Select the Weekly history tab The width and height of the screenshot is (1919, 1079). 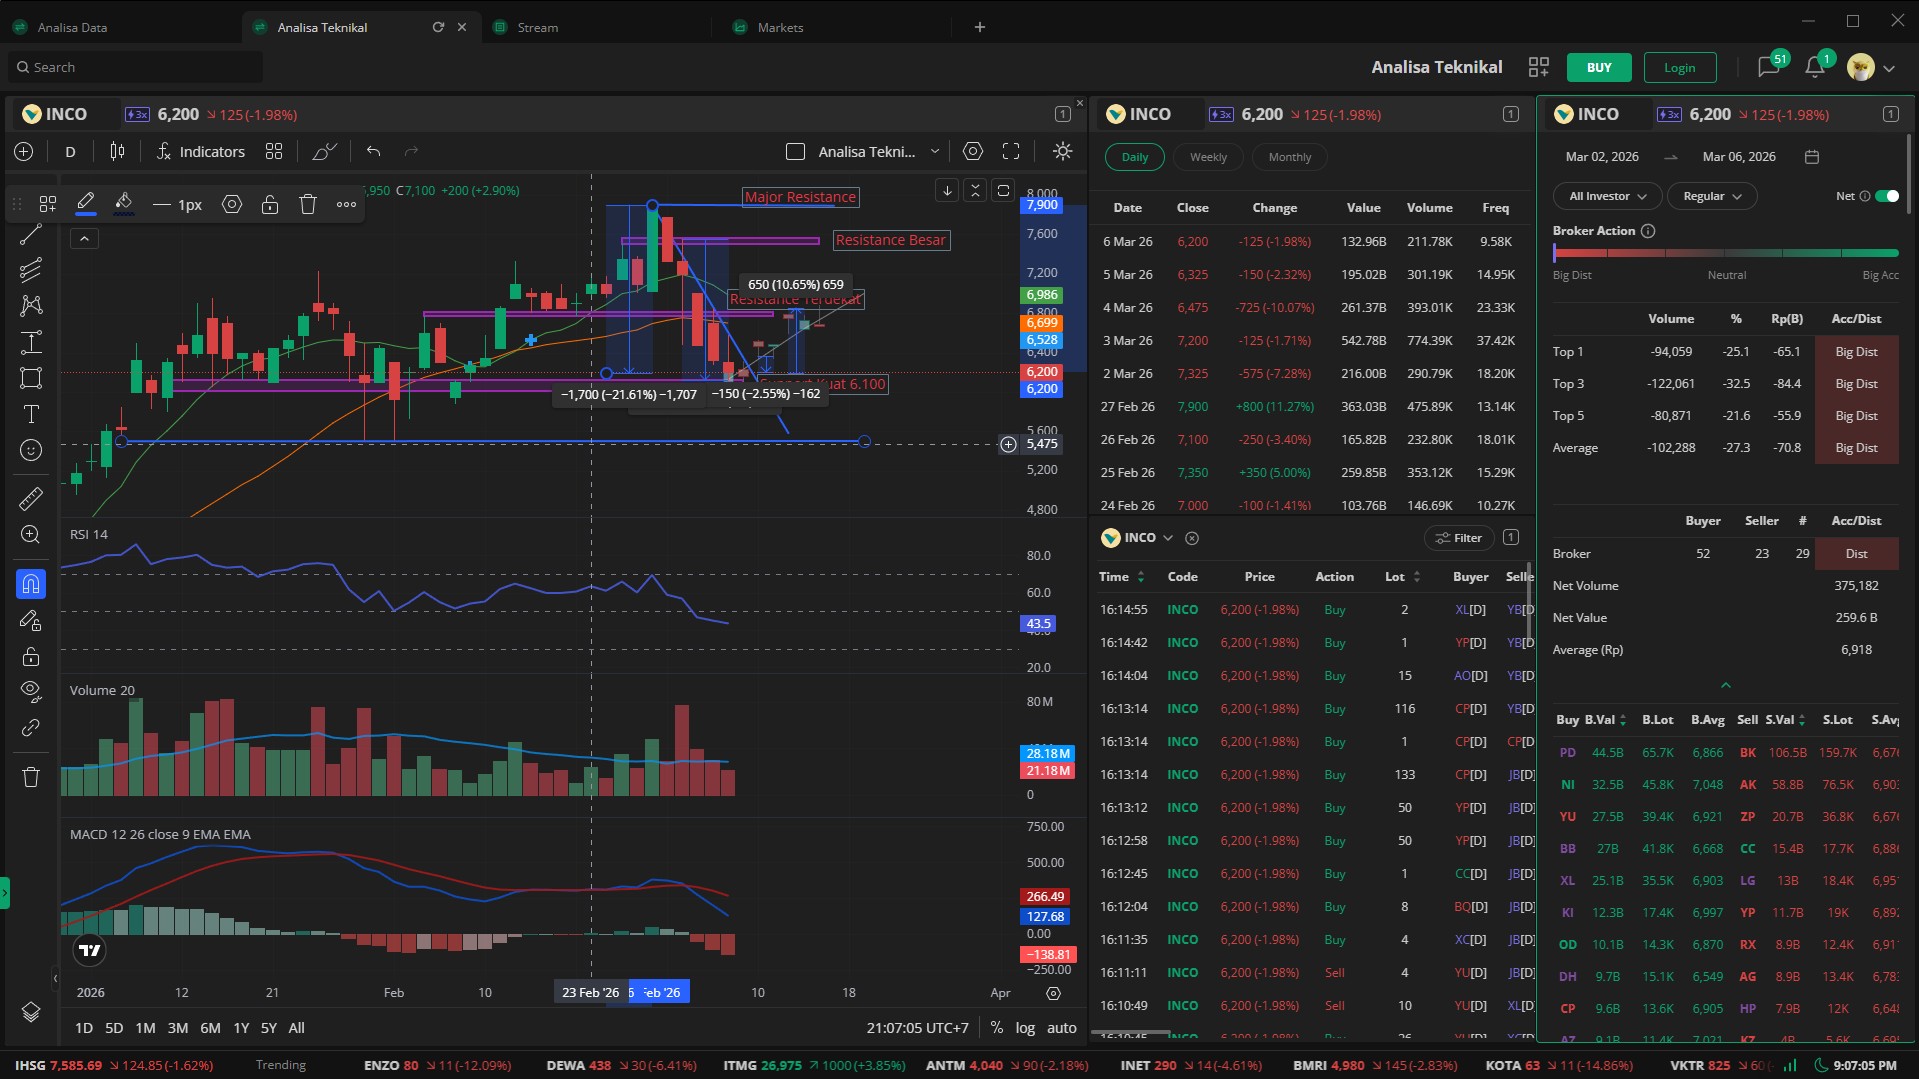pos(1208,157)
